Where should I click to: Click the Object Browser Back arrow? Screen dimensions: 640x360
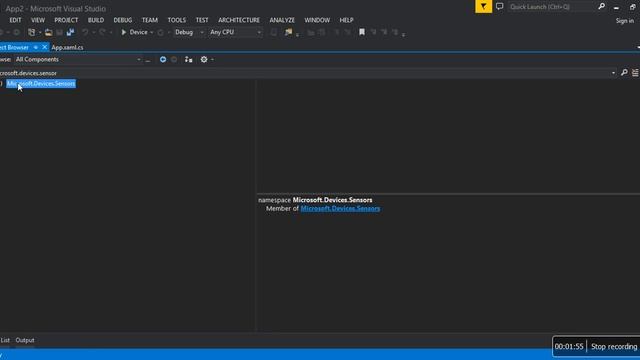163,60
